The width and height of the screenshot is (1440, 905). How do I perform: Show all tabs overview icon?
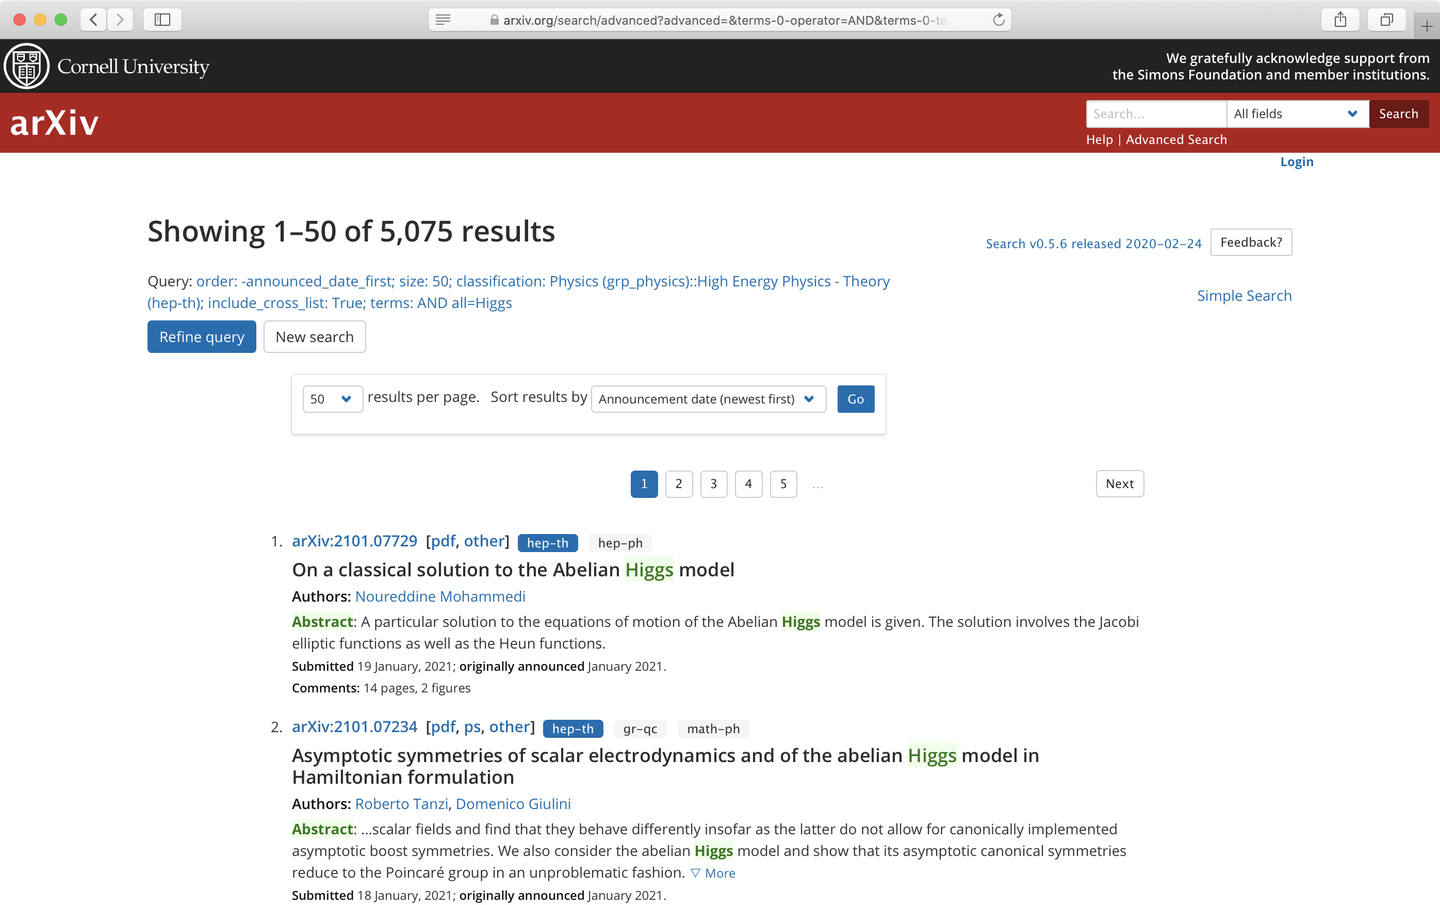[1387, 19]
